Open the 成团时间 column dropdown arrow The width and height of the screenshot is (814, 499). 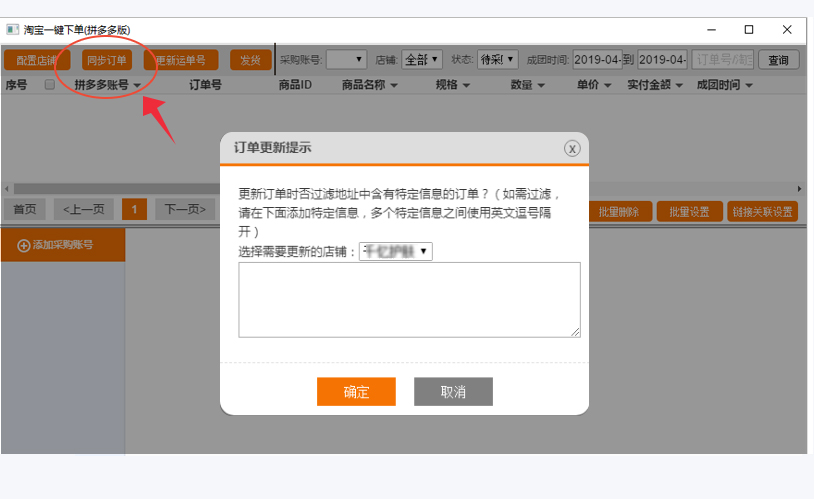click(749, 85)
